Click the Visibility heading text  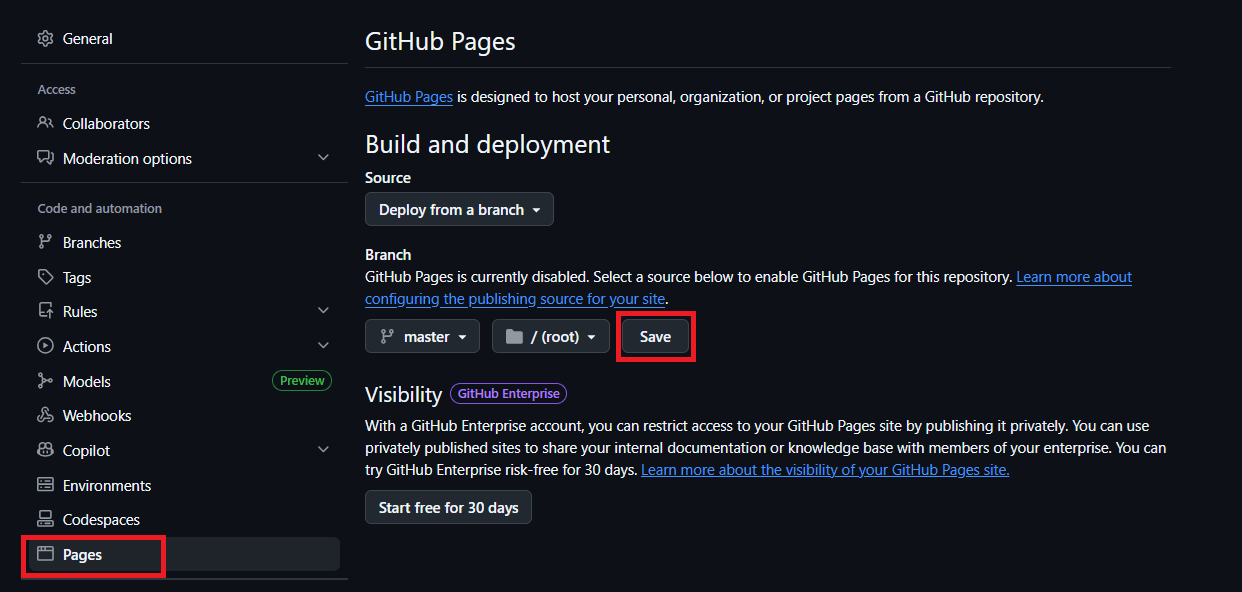click(403, 394)
